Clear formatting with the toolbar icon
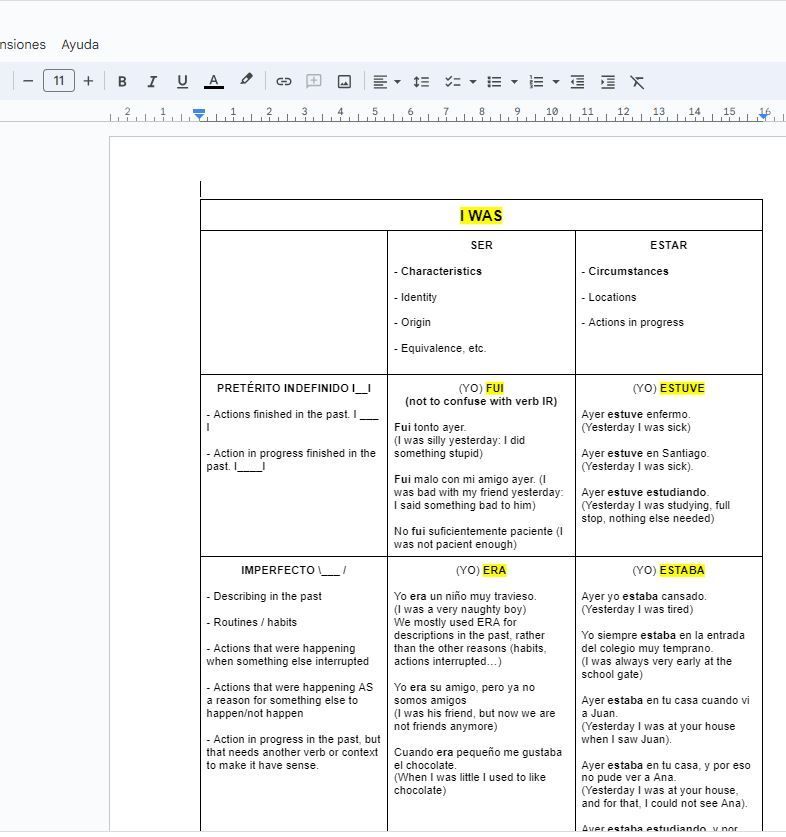This screenshot has height=837, width=786. click(637, 81)
